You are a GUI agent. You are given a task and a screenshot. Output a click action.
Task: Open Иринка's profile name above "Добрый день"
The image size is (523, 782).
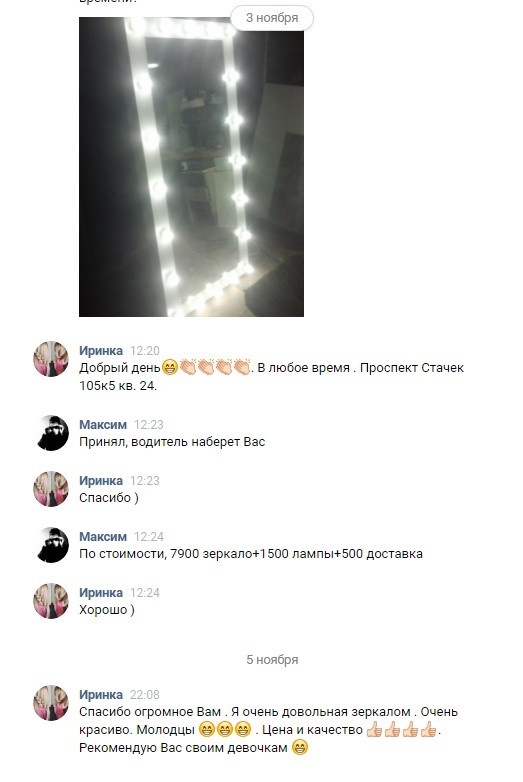pos(101,351)
